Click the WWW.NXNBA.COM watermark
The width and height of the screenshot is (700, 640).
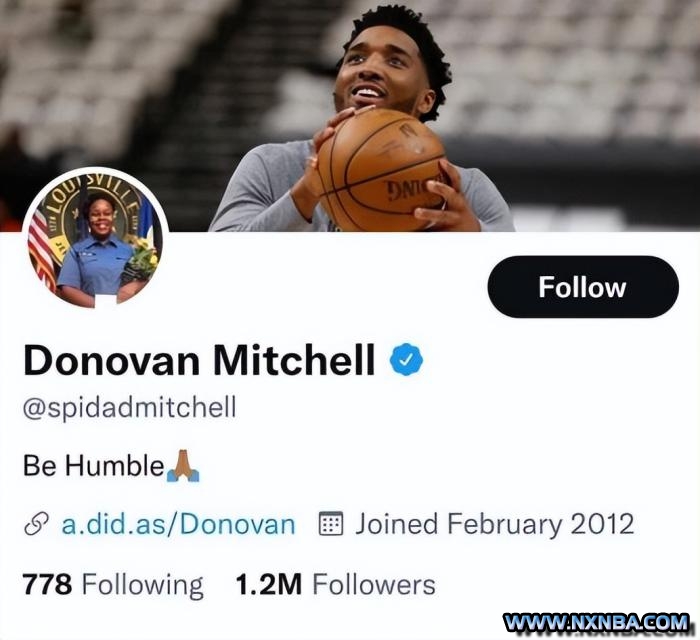coord(596,622)
